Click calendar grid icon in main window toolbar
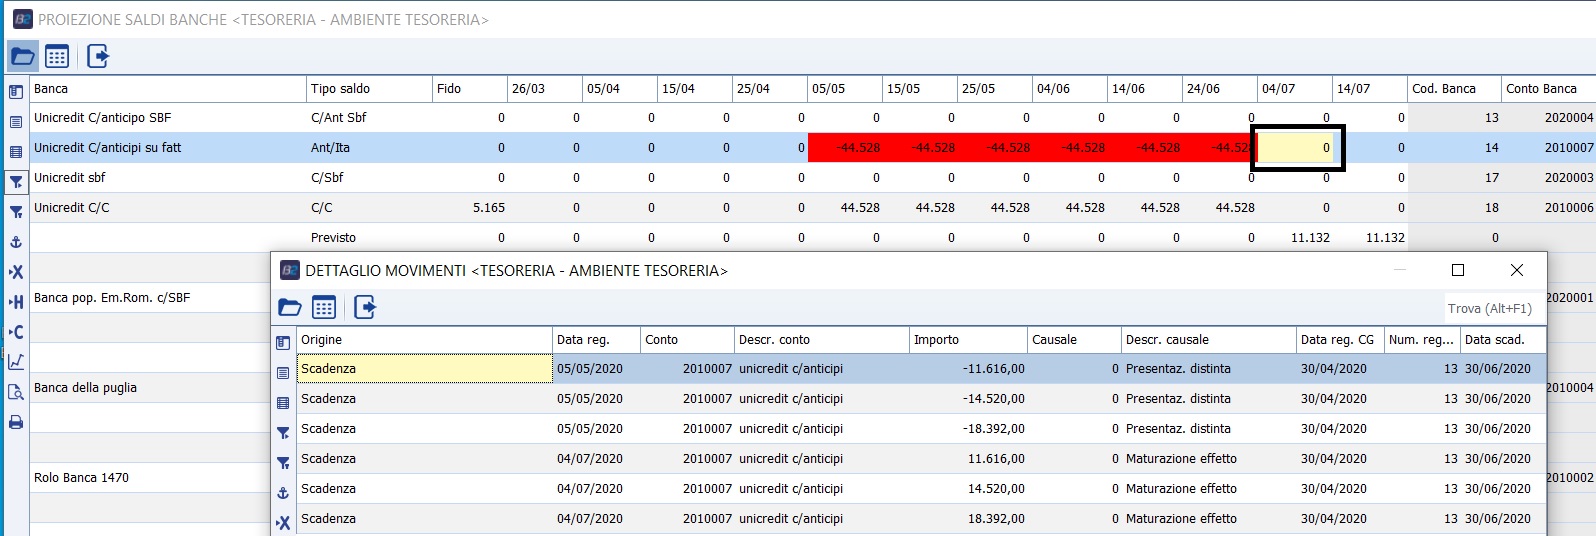The width and height of the screenshot is (1596, 536). (57, 56)
